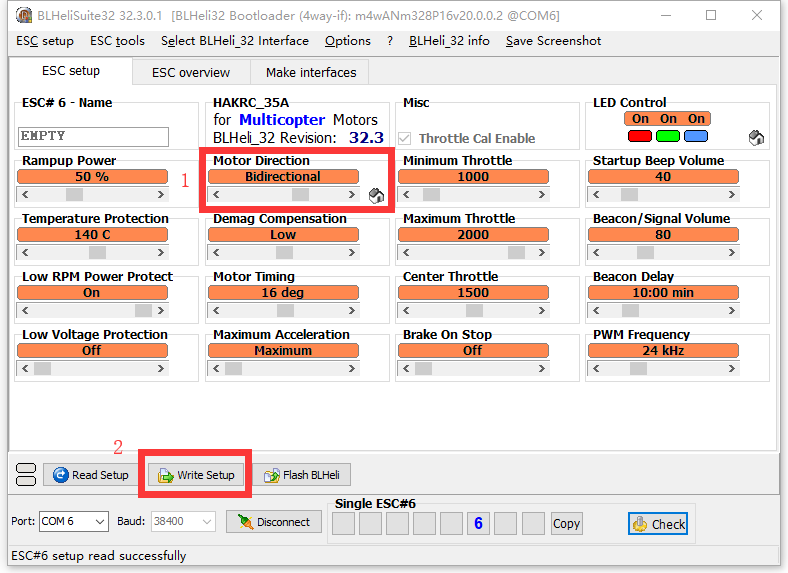Image resolution: width=788 pixels, height=573 pixels.
Task: Increase Temperature Protection right arrow
Action: pyautogui.click(x=161, y=252)
